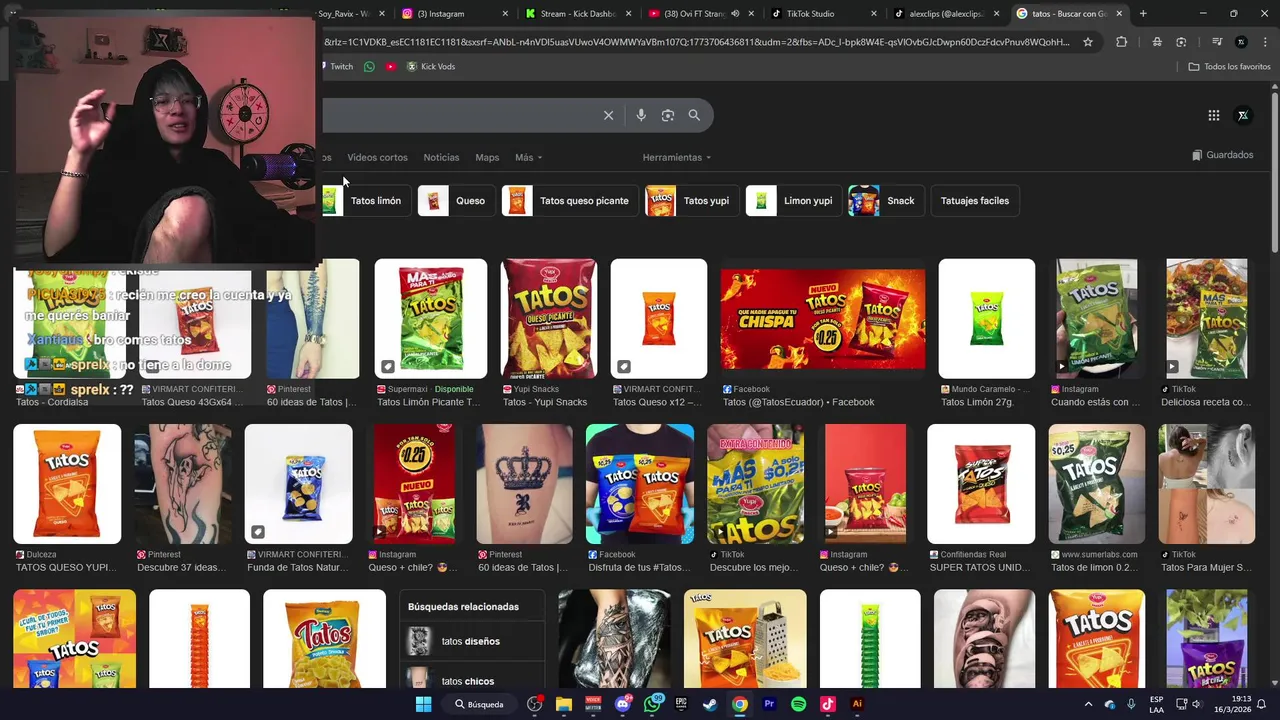
Task: Expand the Más dropdown
Action: (x=528, y=157)
